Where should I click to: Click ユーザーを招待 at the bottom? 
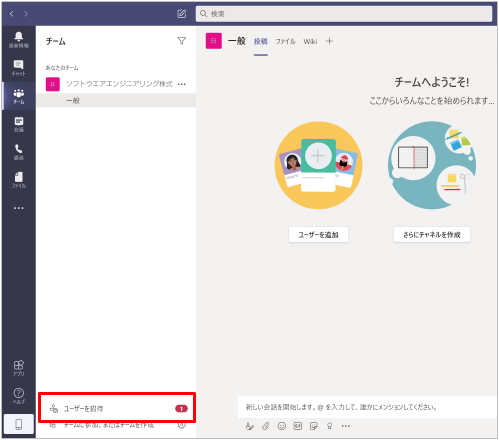click(117, 409)
